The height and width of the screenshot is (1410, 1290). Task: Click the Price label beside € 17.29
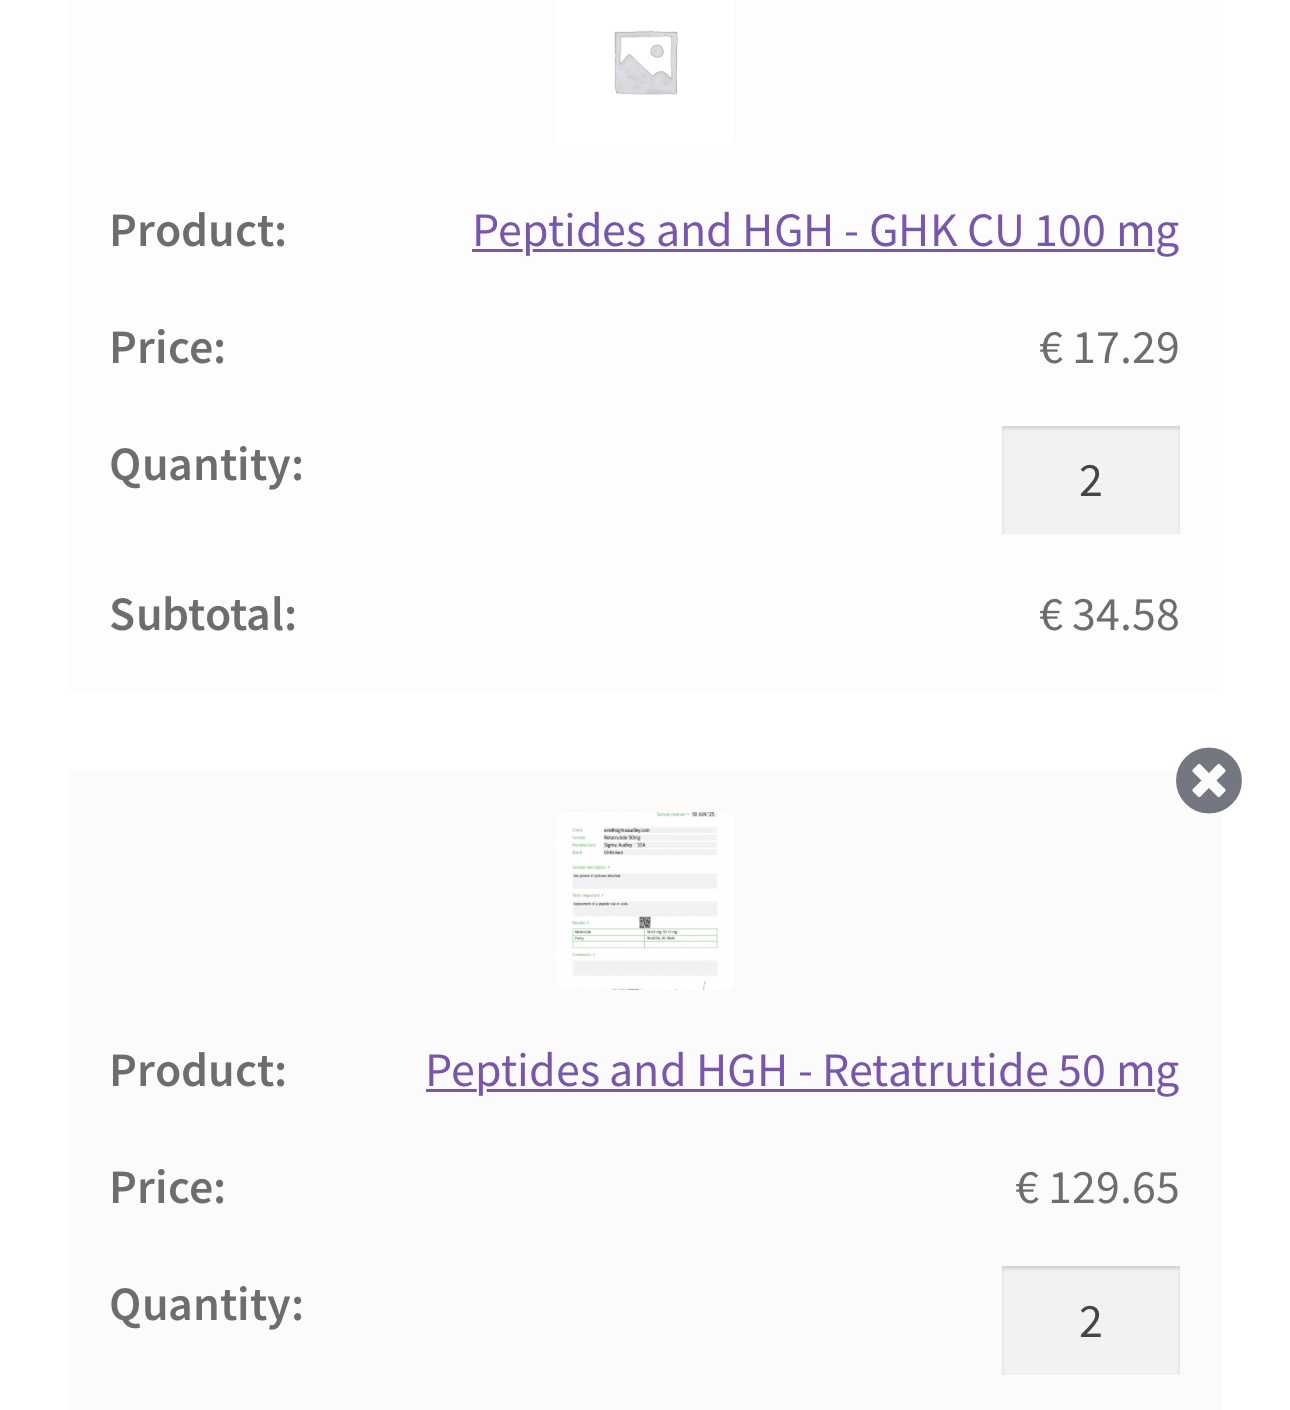168,348
